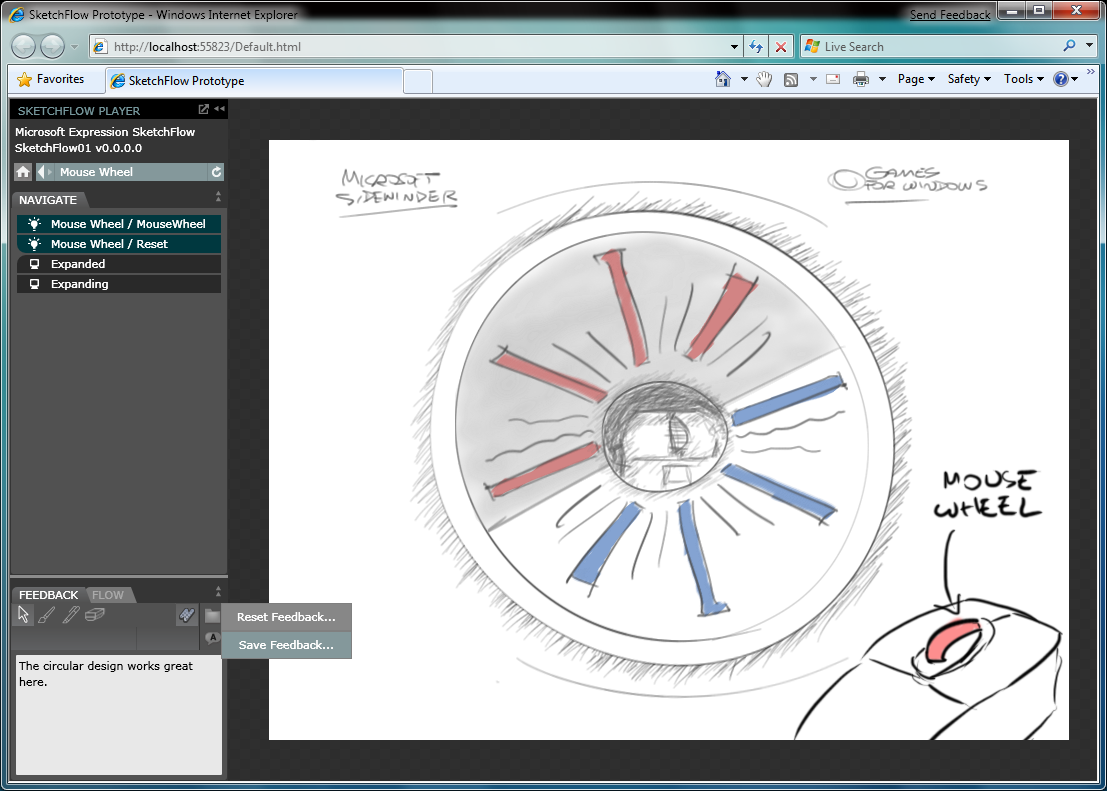Open the recent pages dropdown

tap(74, 47)
